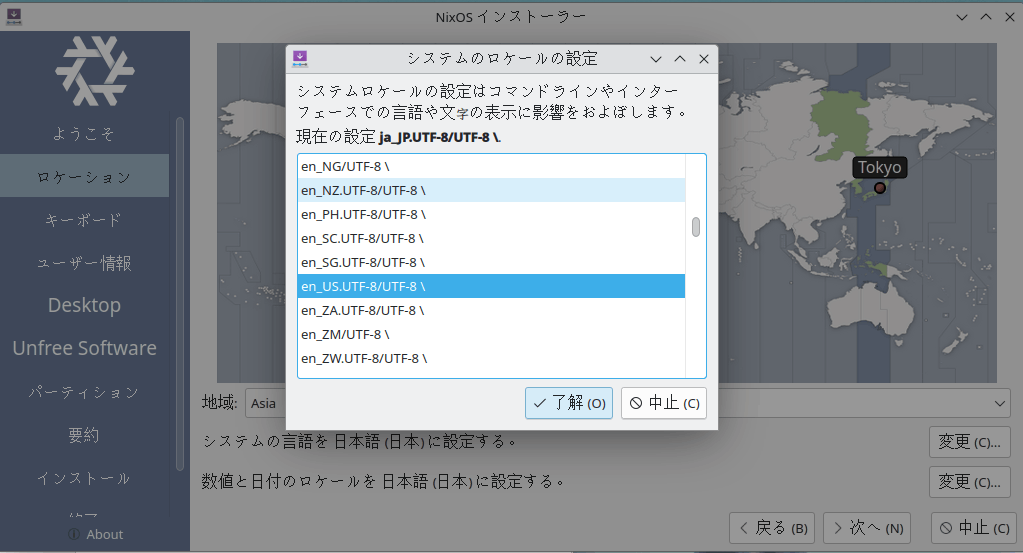Open 要約 sidebar step
1023x553 pixels.
(84, 435)
